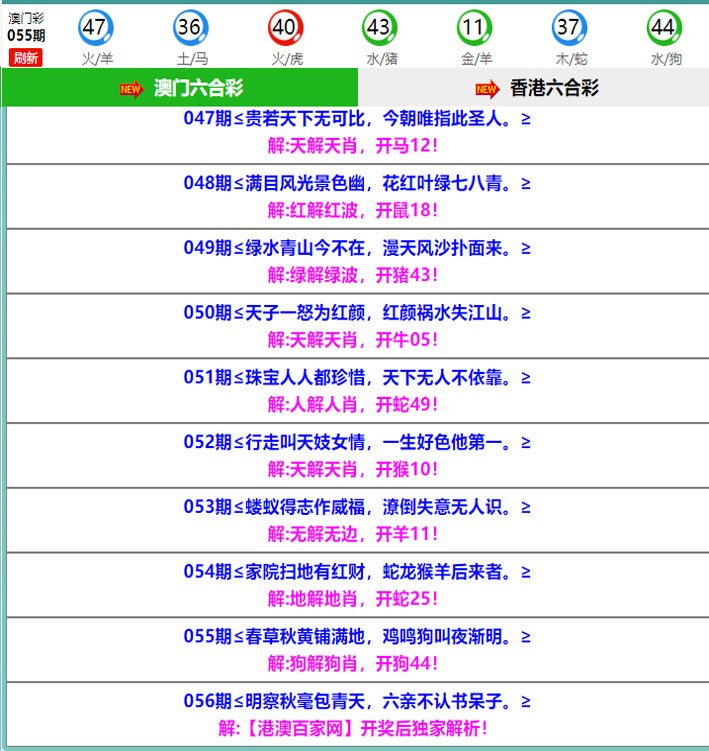Open the 052期 poem entry
The image size is (709, 751).
pyautogui.click(x=357, y=442)
